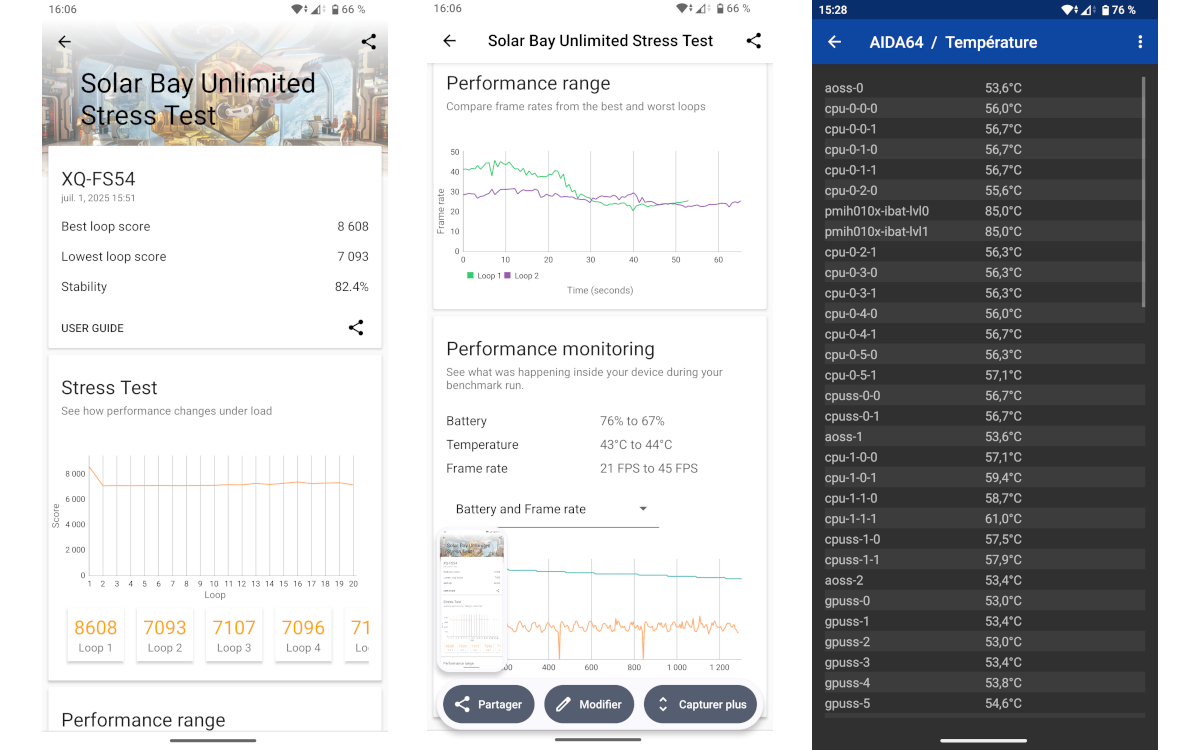Tap the Frame rate 21 FPS to 45 FPS row
The width and height of the screenshot is (1200, 750).
coord(599,469)
